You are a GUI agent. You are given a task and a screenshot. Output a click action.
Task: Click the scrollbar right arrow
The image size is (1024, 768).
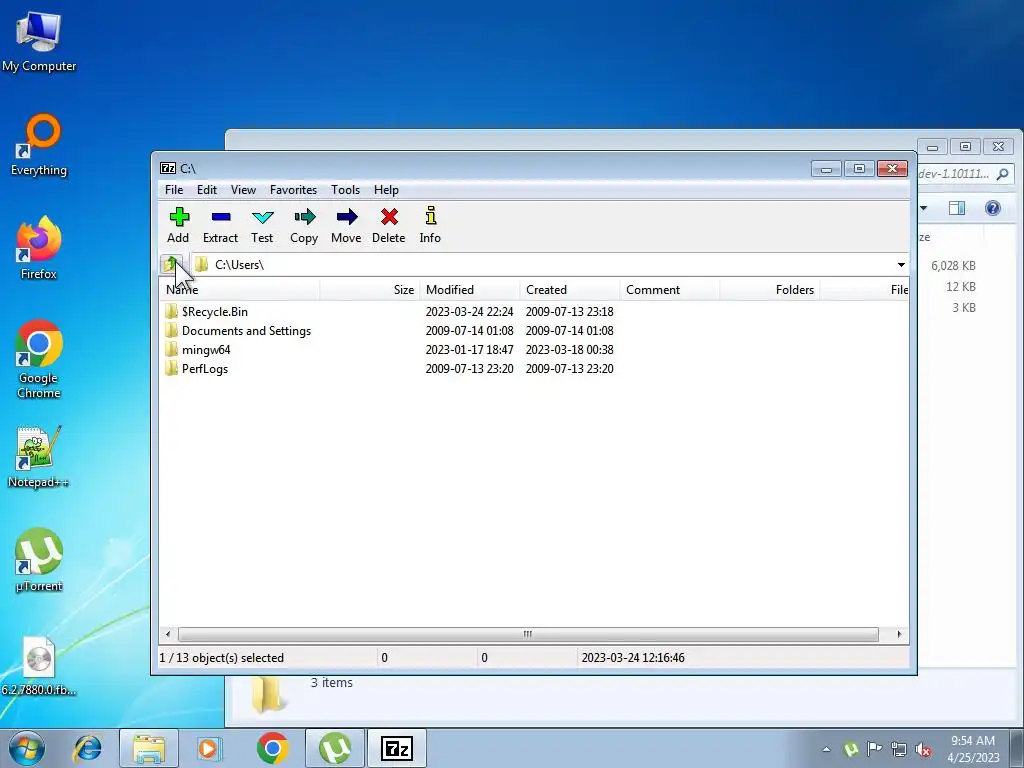pos(899,634)
